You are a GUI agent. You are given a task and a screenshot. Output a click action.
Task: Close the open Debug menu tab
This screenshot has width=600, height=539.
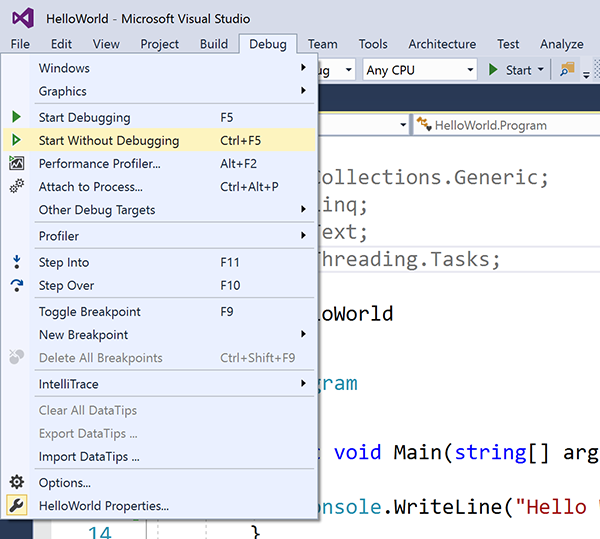click(x=268, y=44)
